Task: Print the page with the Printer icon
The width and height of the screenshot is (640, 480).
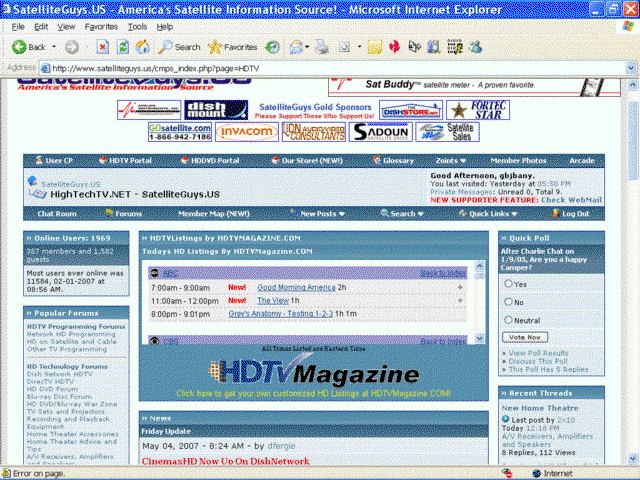Action: tap(322, 47)
